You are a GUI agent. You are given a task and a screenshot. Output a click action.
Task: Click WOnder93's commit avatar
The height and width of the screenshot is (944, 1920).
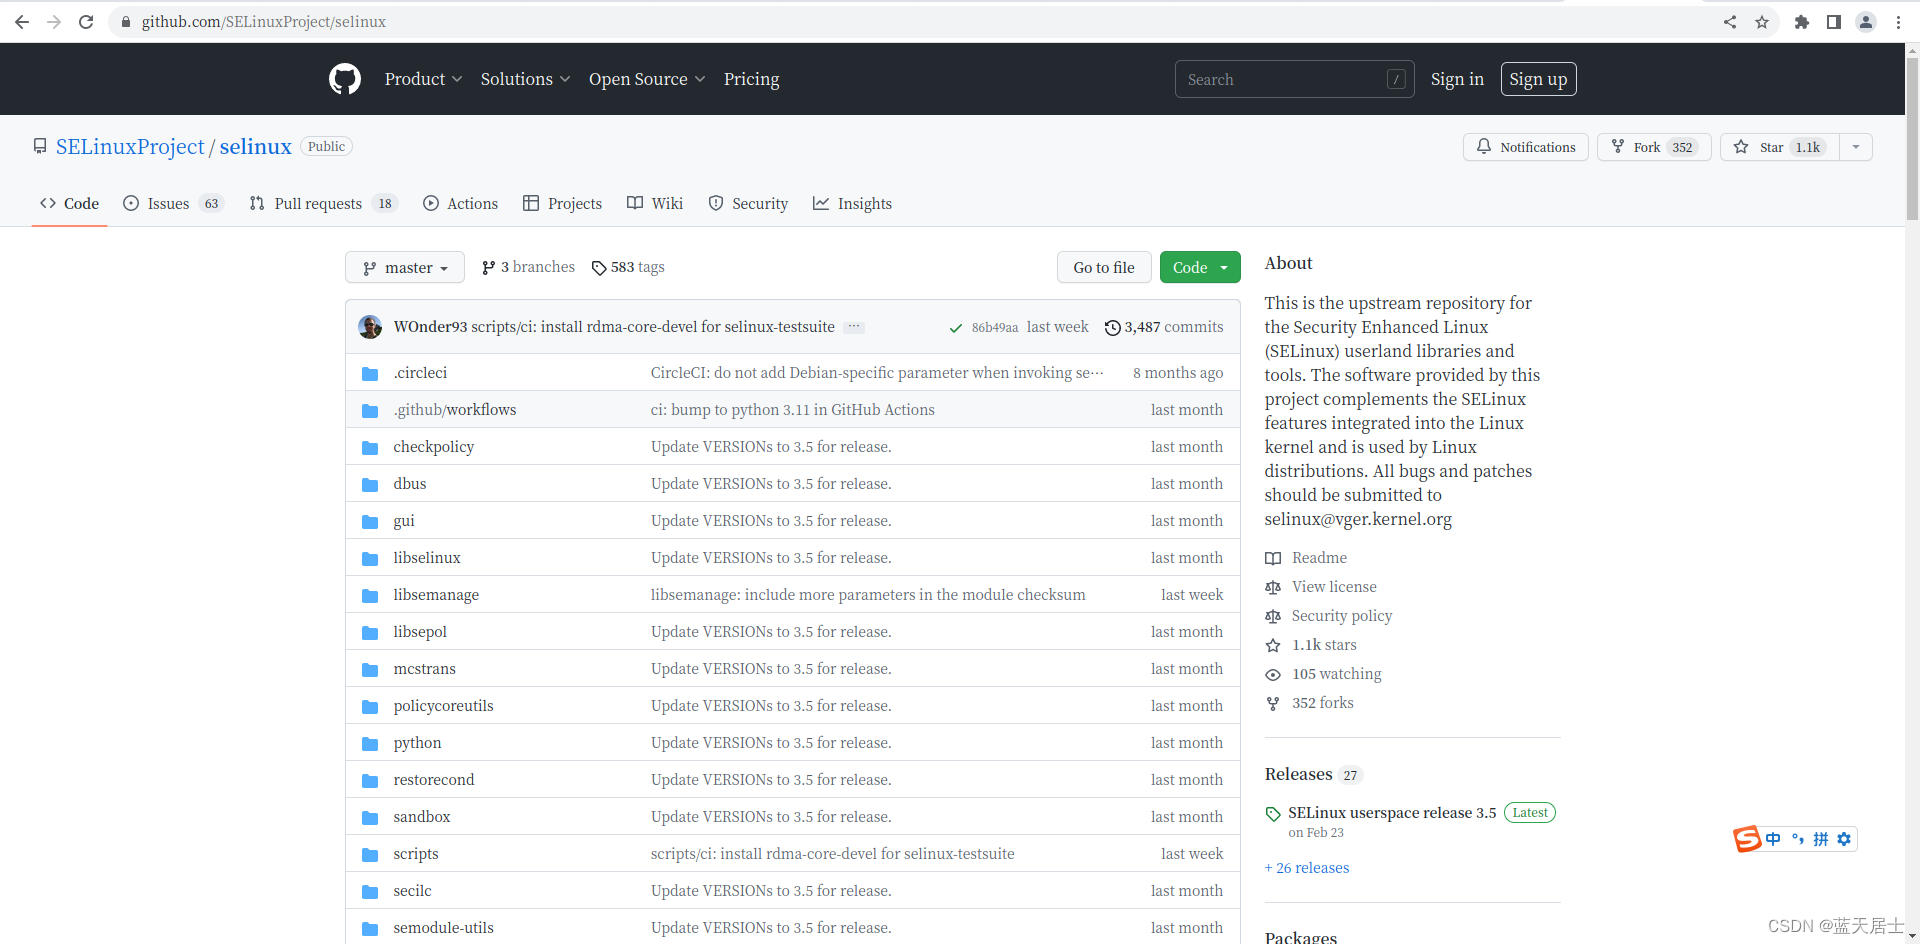tap(370, 327)
